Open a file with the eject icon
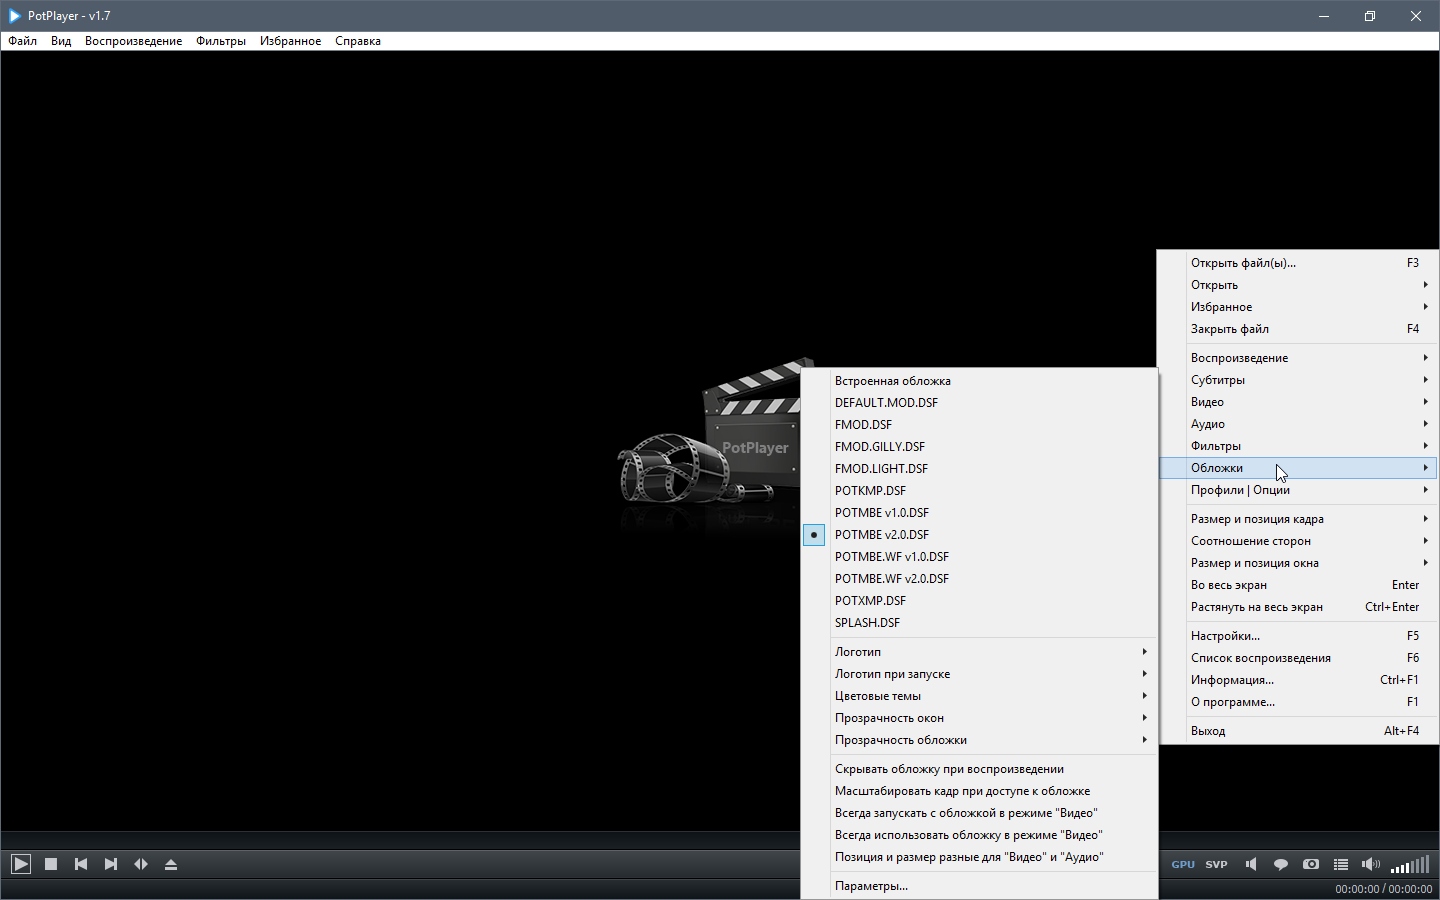This screenshot has width=1440, height=900. pyautogui.click(x=171, y=864)
